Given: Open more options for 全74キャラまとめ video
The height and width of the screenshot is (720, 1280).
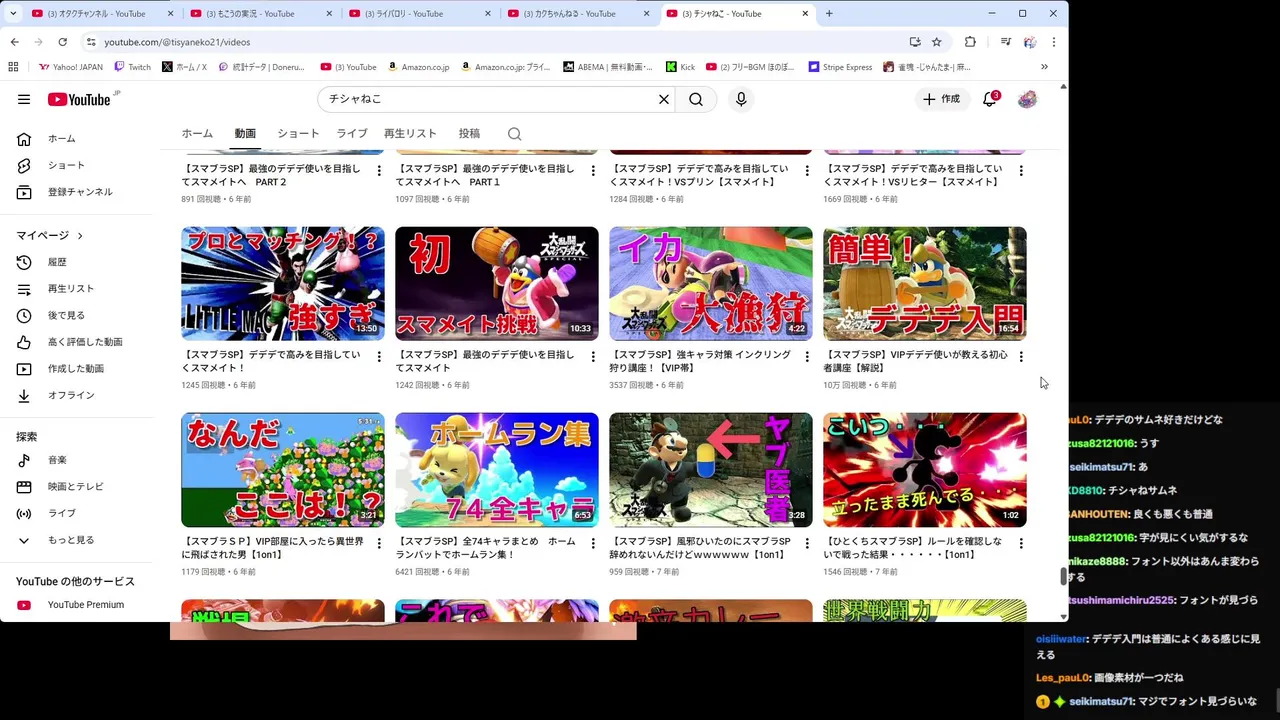Looking at the screenshot, I should tap(593, 543).
